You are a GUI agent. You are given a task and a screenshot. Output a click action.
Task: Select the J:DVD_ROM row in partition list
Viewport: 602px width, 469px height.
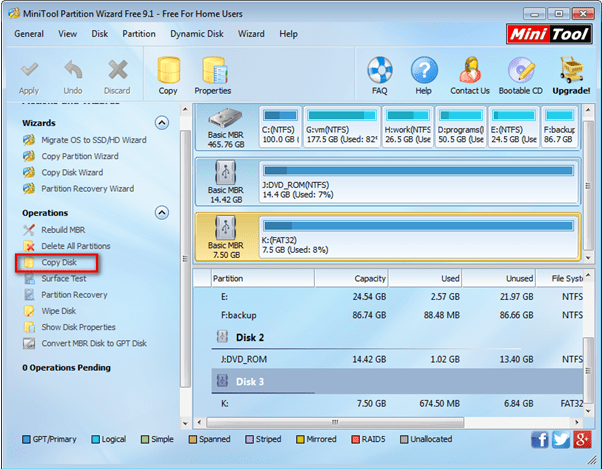tap(397, 360)
